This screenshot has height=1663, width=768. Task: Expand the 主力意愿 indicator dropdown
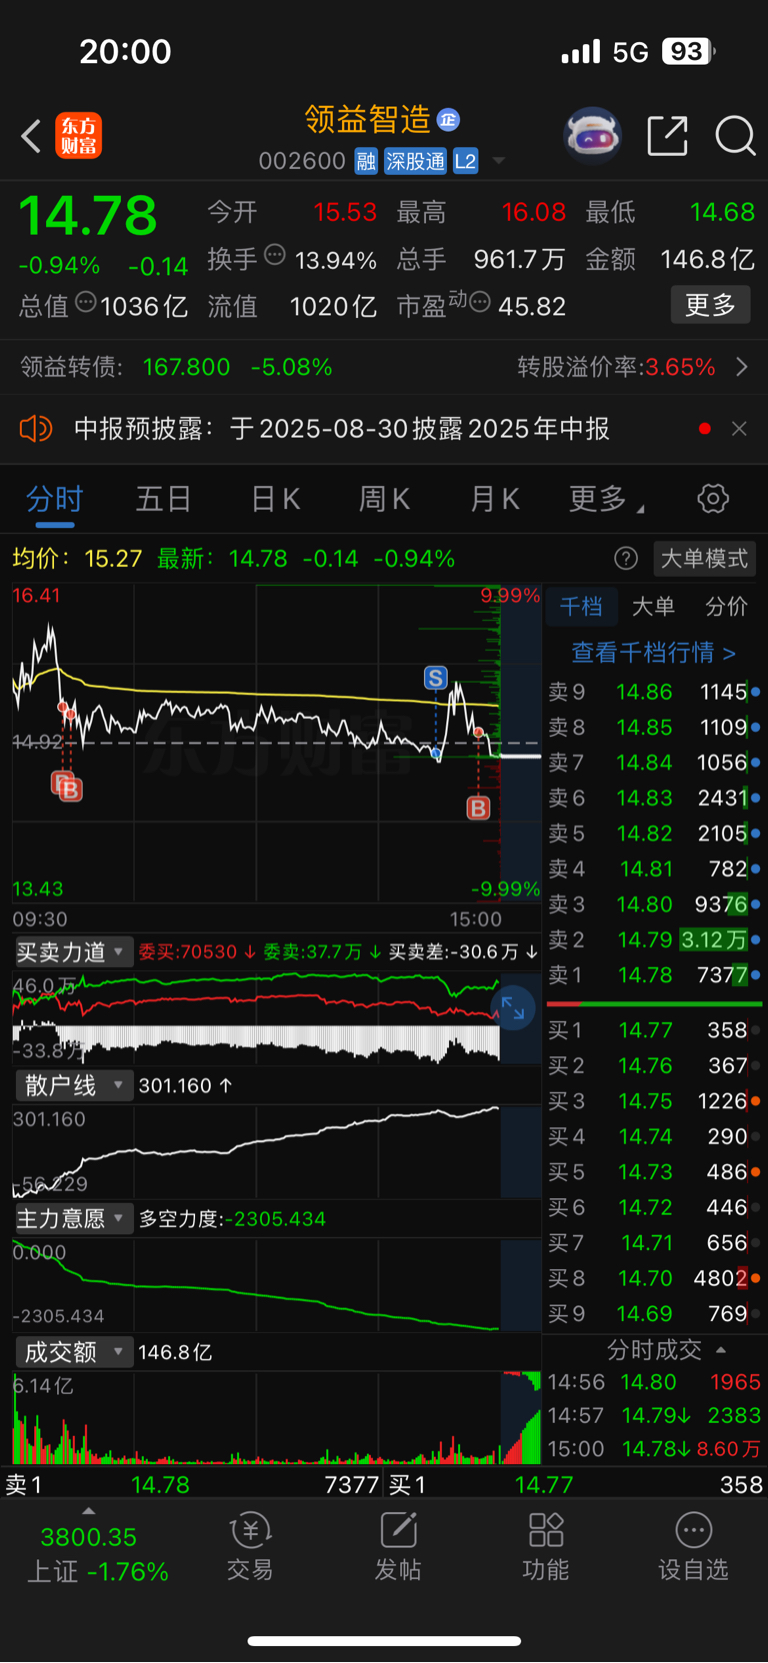[x=72, y=1218]
